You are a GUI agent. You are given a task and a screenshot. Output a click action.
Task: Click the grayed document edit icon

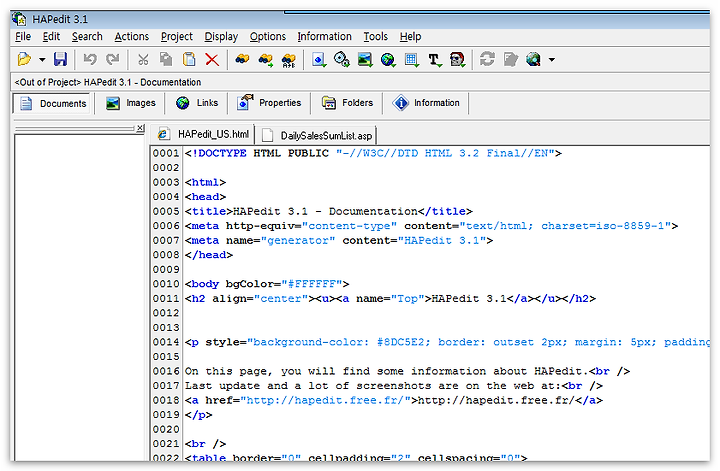510,59
